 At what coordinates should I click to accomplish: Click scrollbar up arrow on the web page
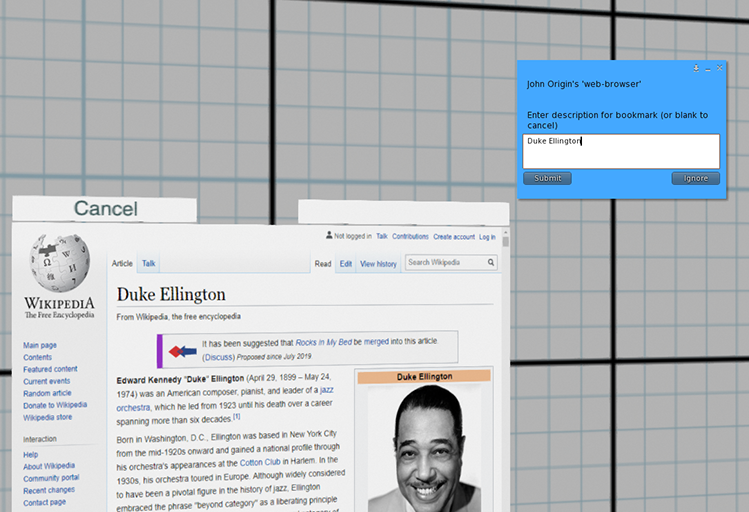tap(505, 241)
